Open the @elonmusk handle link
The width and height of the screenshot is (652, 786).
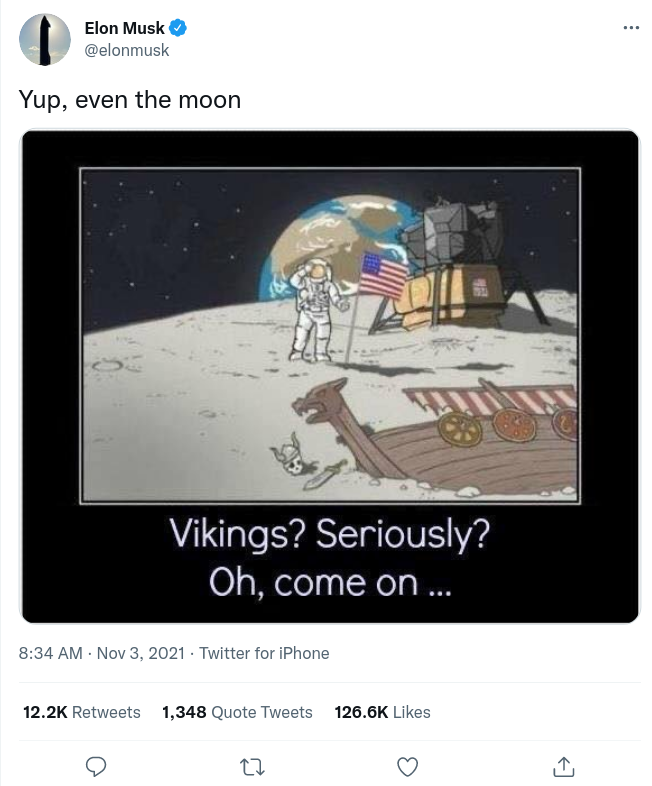(x=126, y=49)
